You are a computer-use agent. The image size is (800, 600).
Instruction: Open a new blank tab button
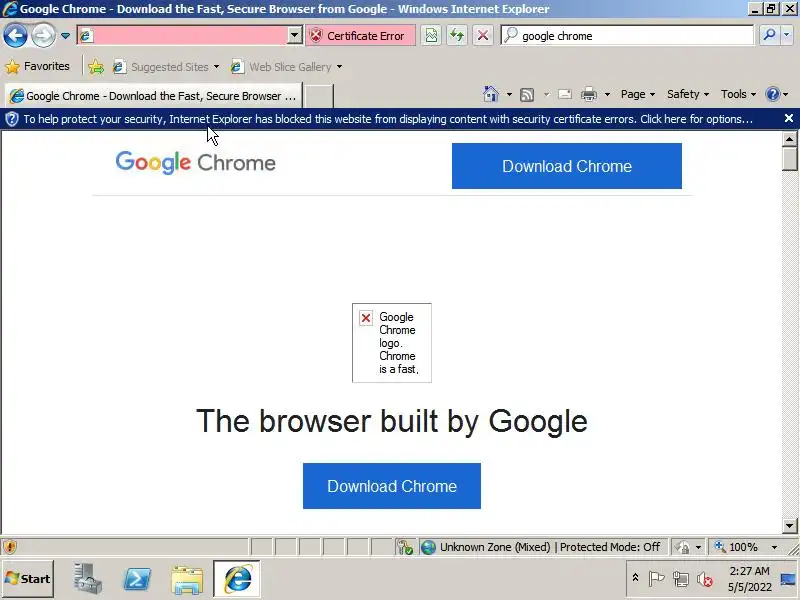(318, 96)
